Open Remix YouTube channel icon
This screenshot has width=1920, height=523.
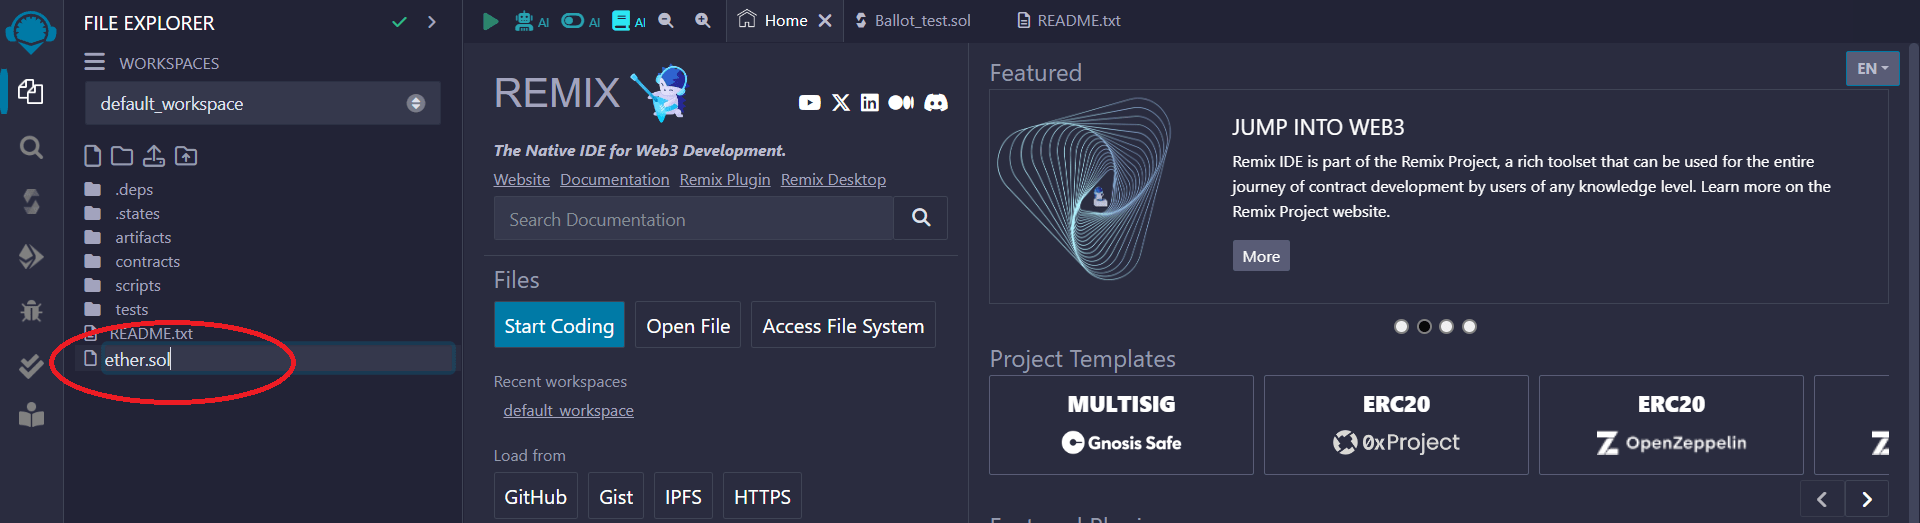pyautogui.click(x=810, y=102)
